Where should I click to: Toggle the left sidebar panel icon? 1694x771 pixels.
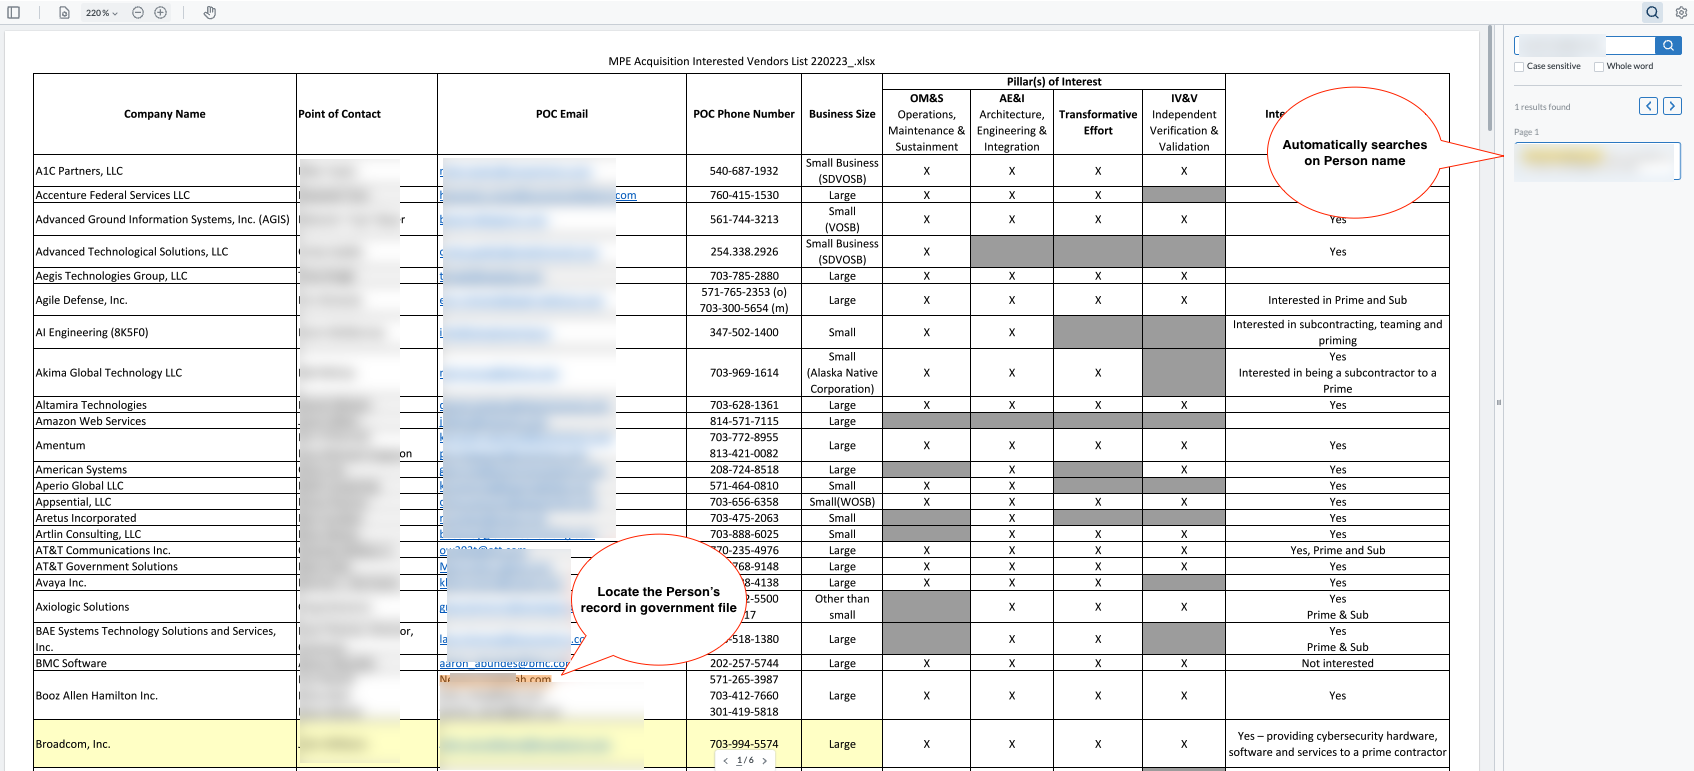pos(14,13)
